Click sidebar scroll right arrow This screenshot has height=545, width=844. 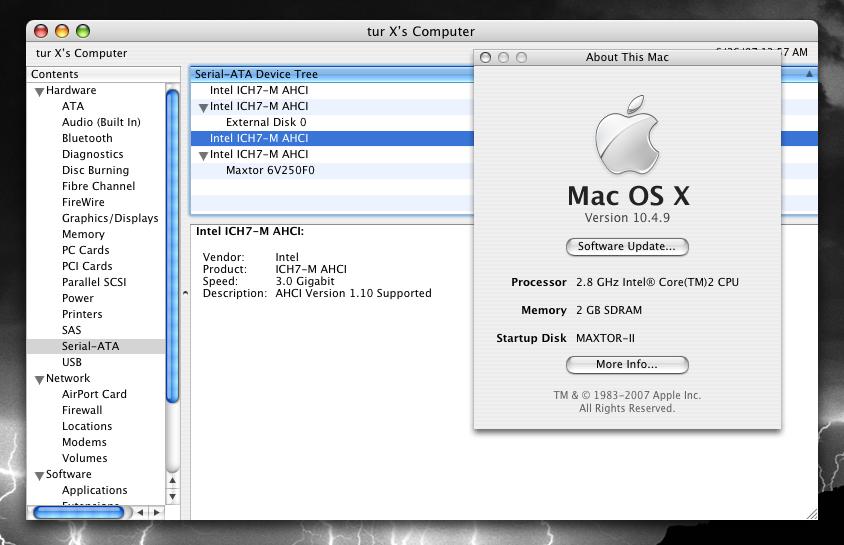(156, 512)
